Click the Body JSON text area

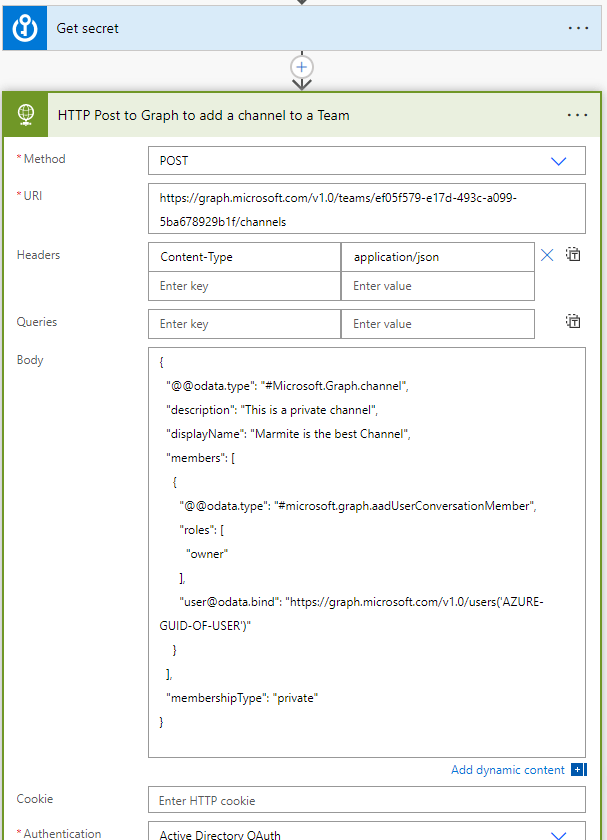tap(366, 550)
